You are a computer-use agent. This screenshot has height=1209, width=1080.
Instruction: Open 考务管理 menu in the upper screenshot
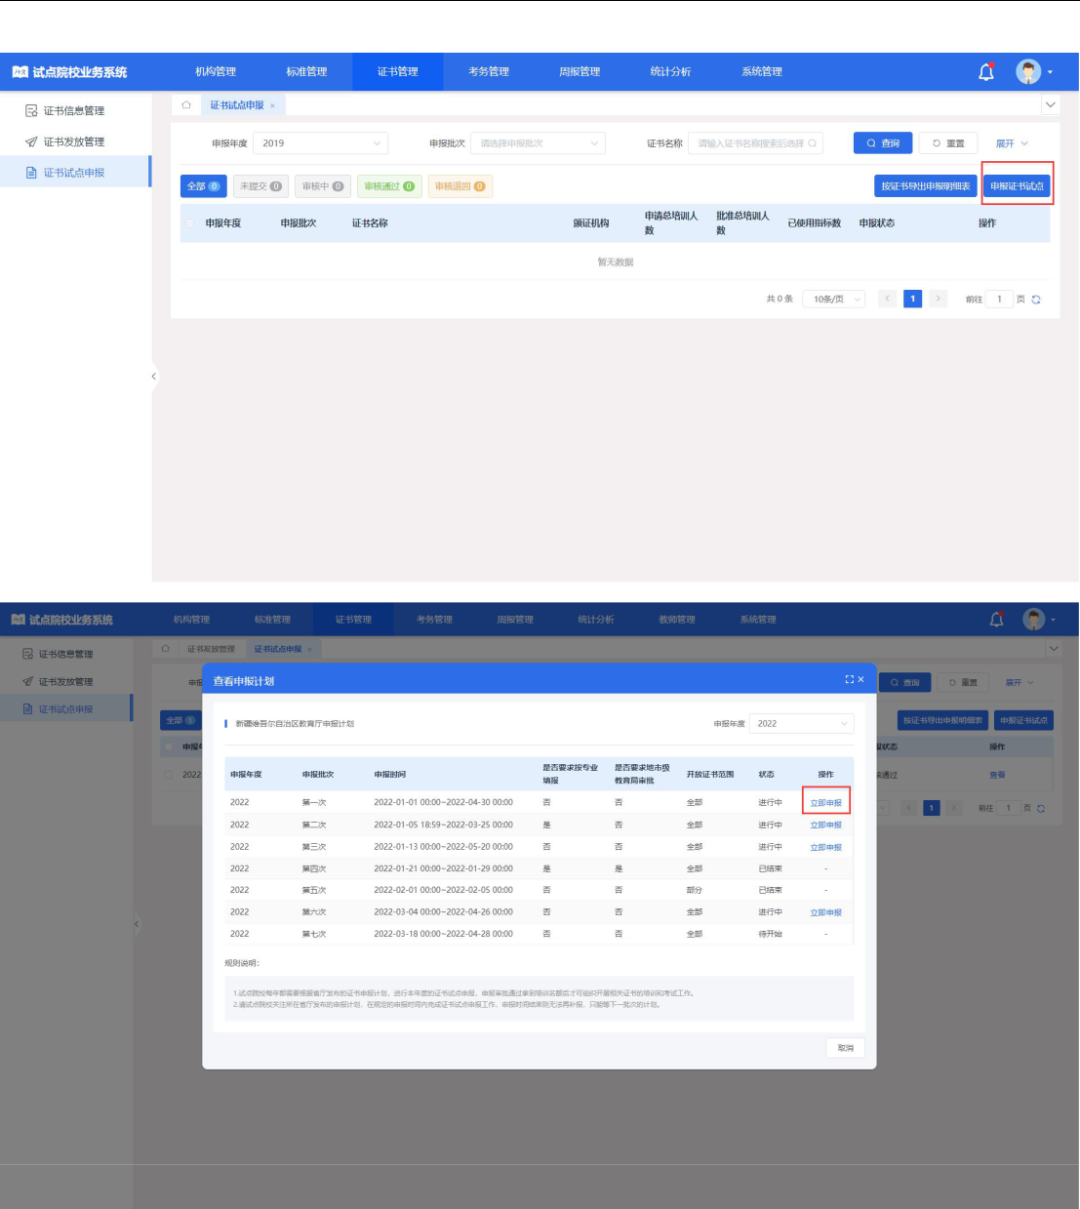coord(489,72)
